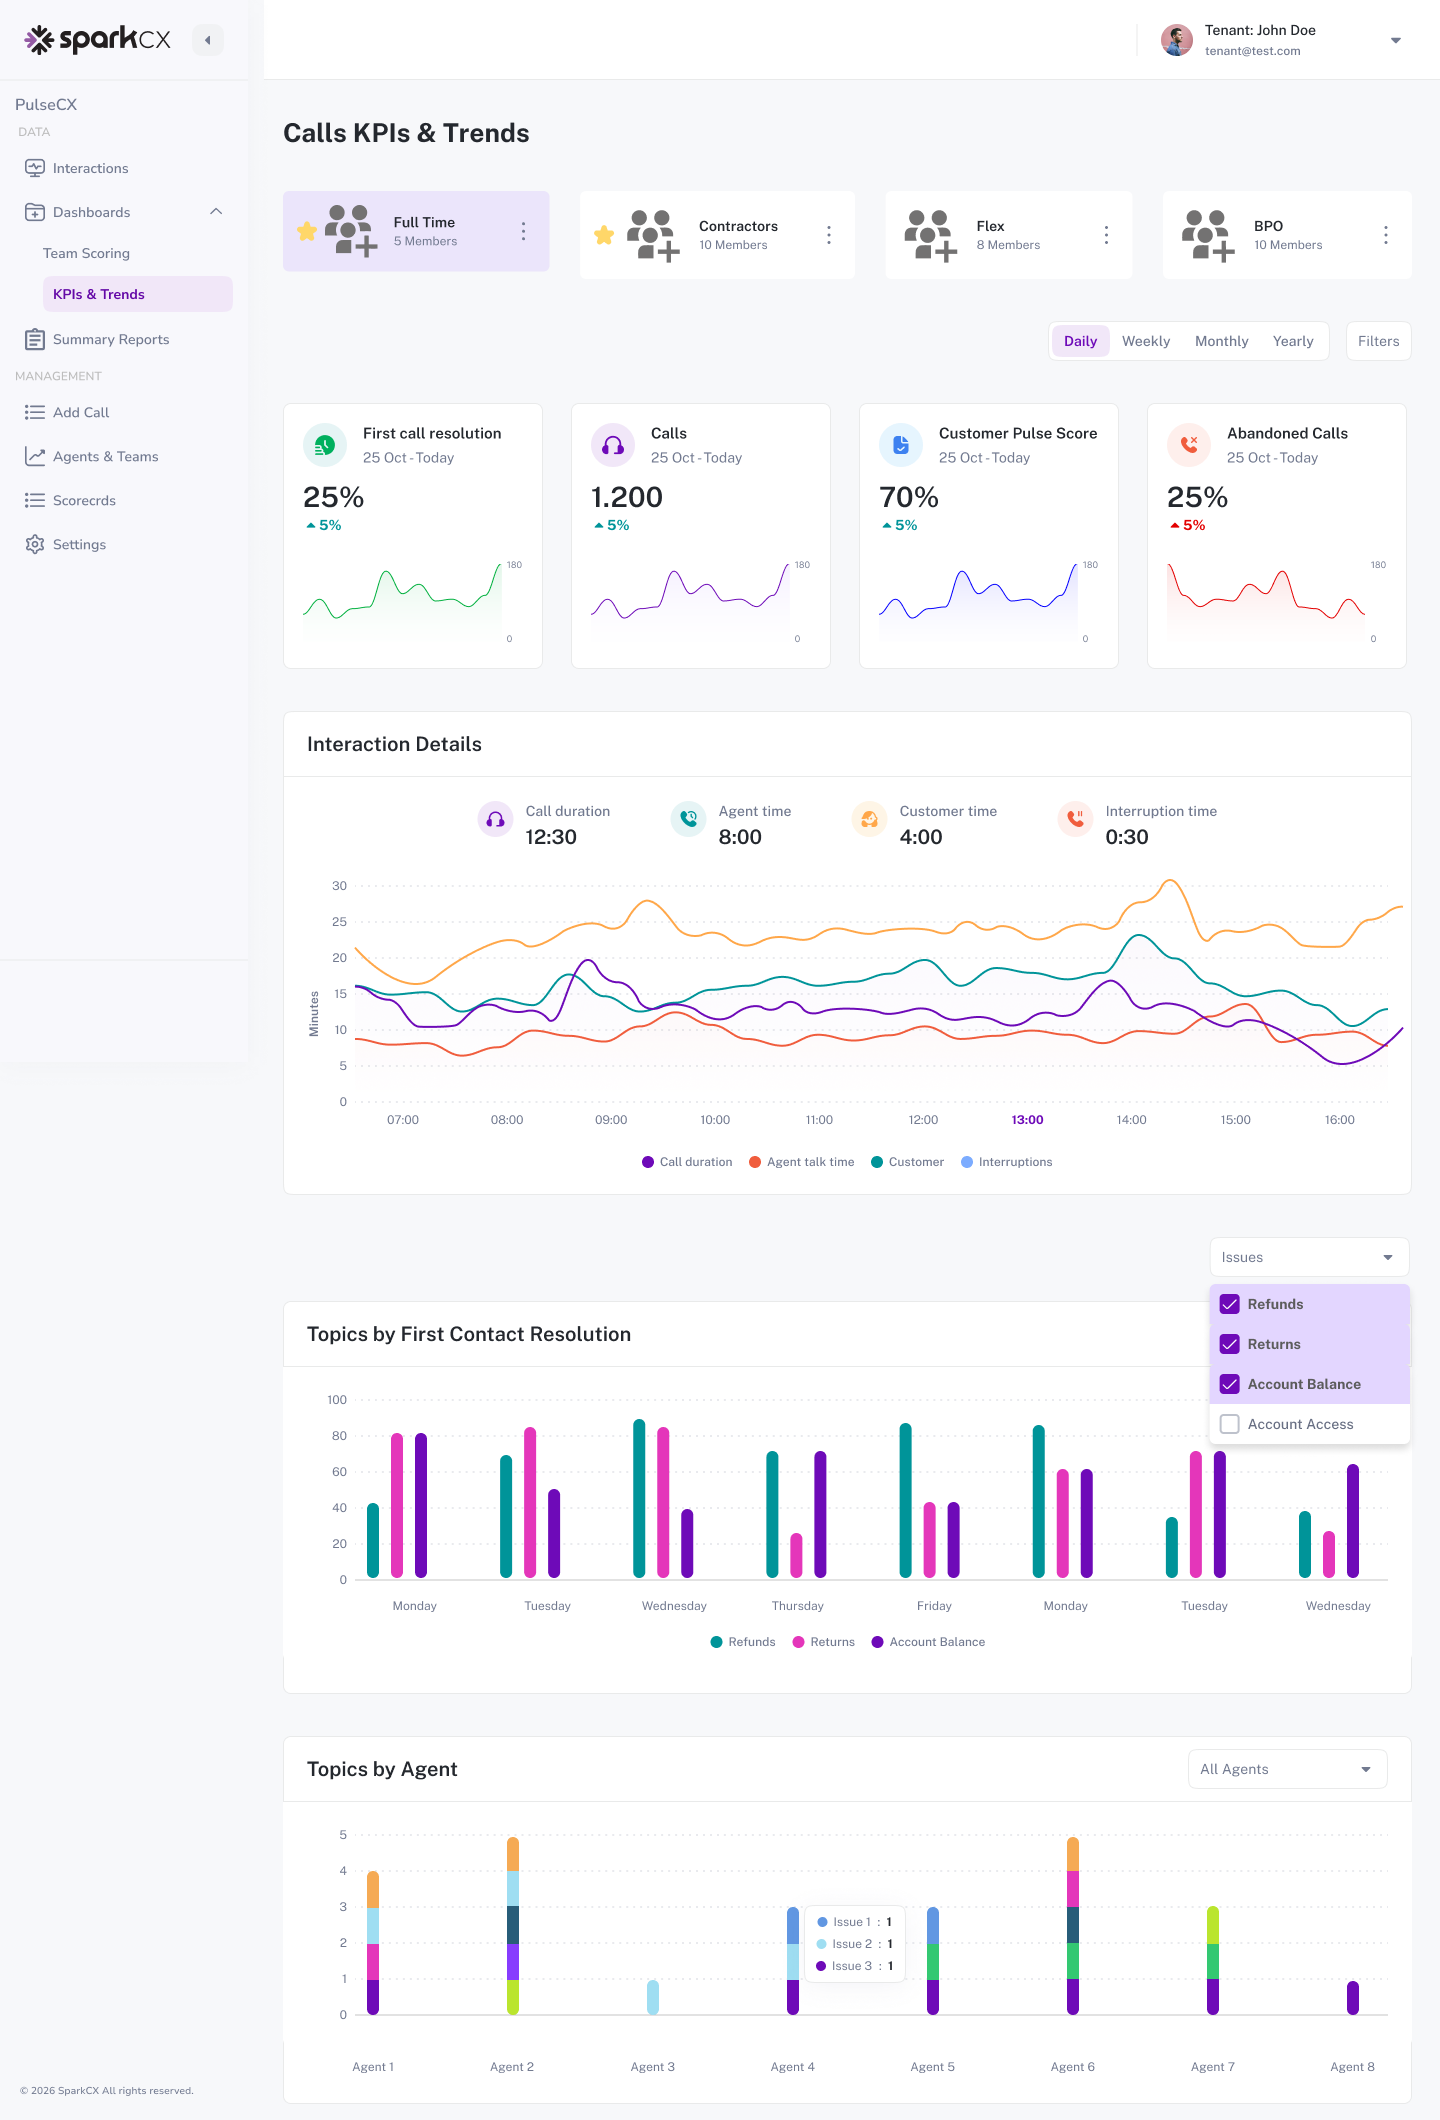1440x2120 pixels.
Task: Switch to the Weekly tab
Action: 1145,341
